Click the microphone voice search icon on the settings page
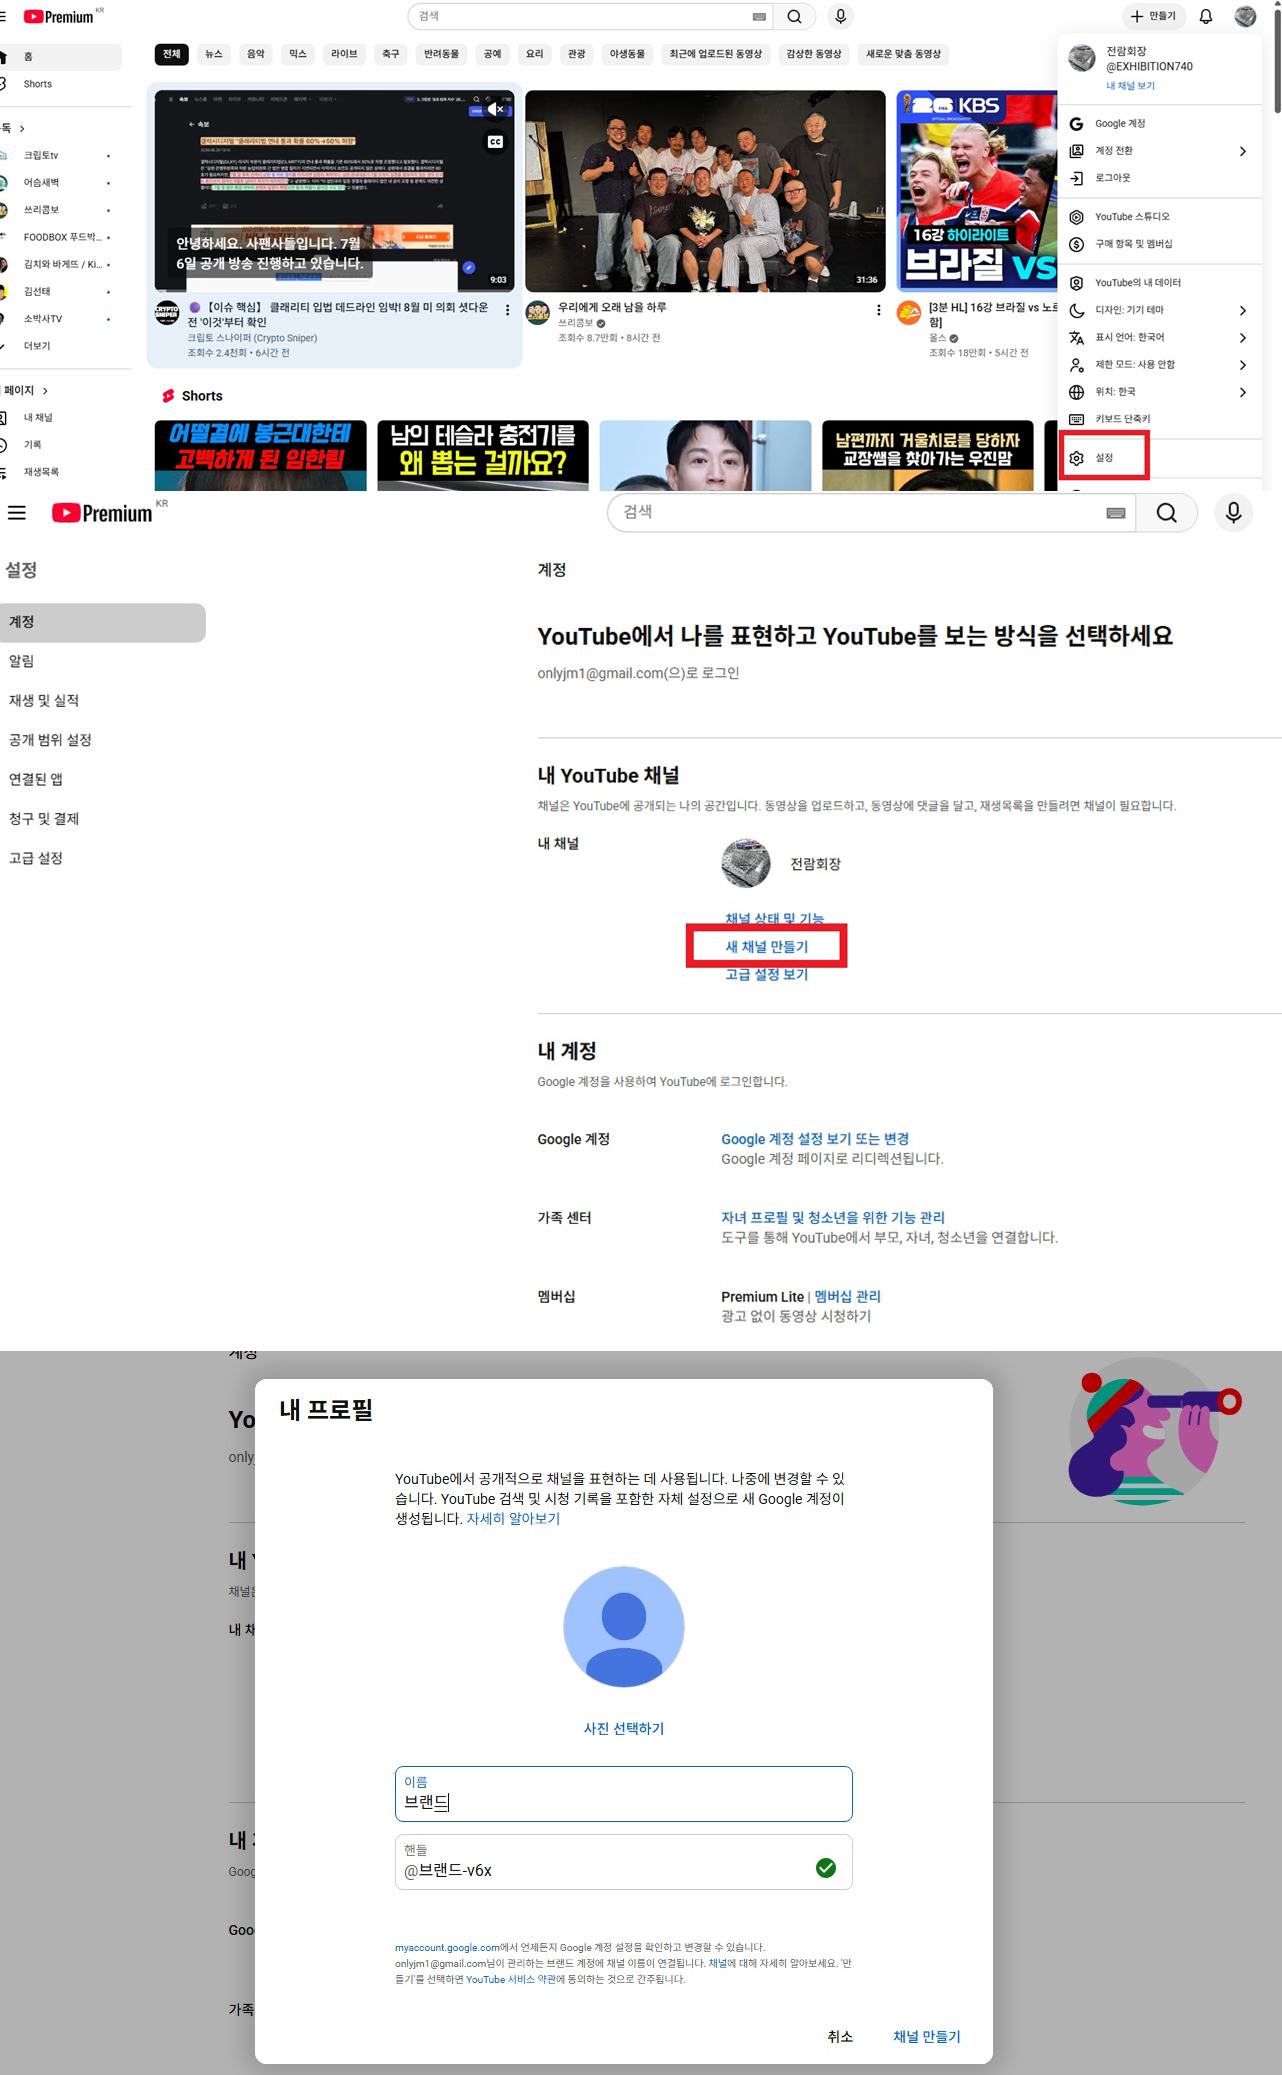This screenshot has height=2075, width=1282. click(1234, 513)
